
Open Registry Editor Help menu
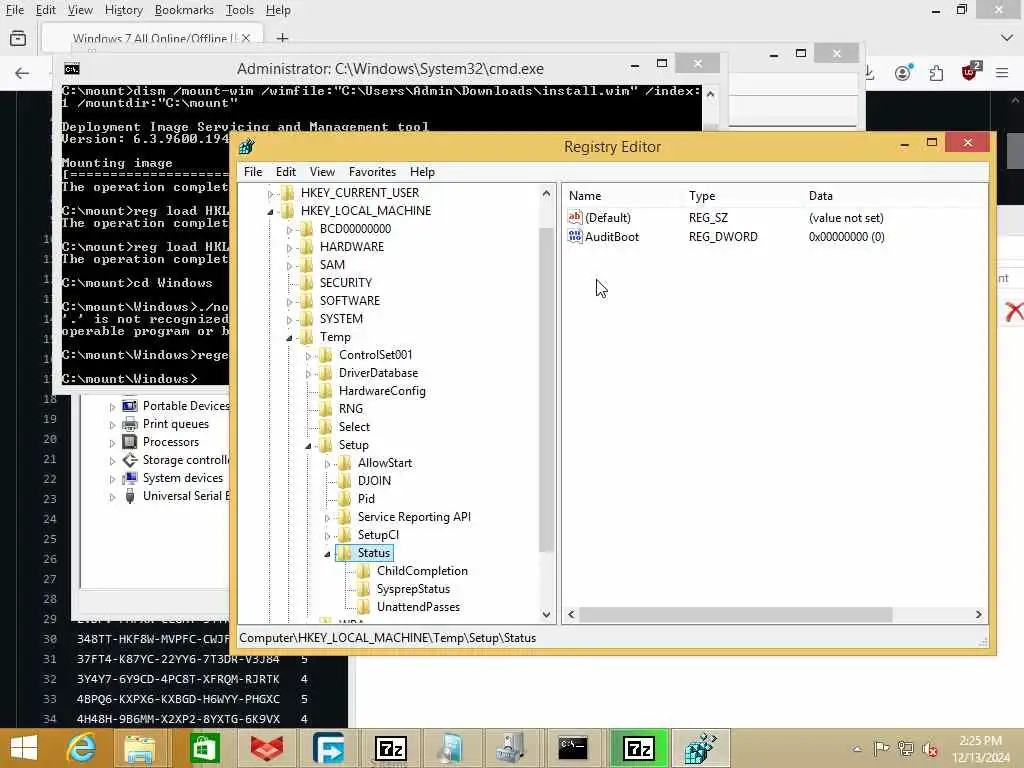pyautogui.click(x=422, y=172)
